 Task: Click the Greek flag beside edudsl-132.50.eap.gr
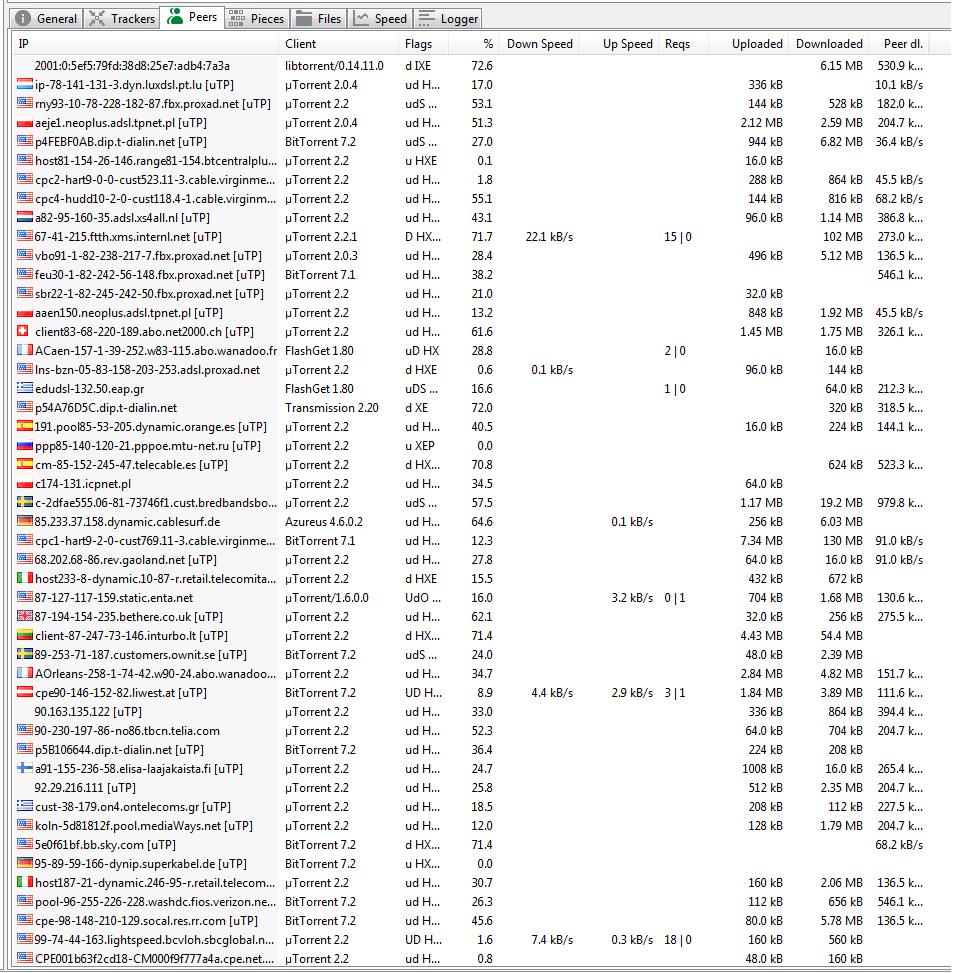pos(25,388)
